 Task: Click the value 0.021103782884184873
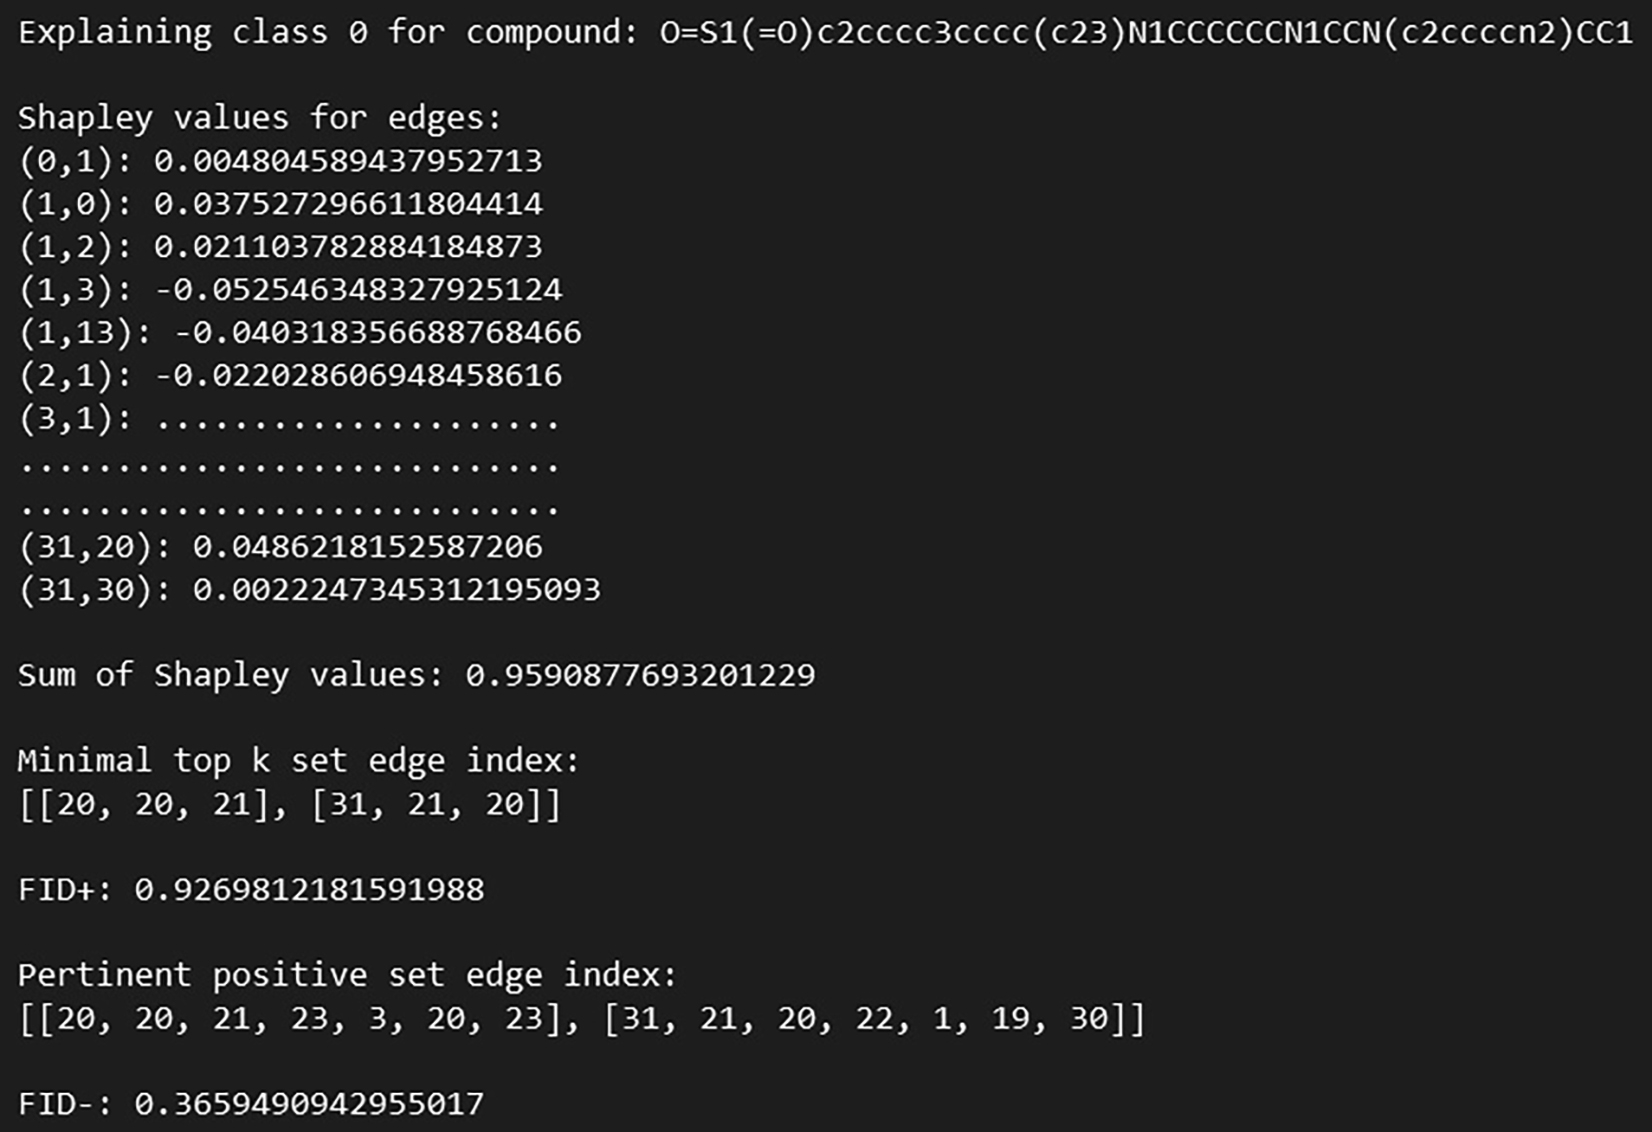347,247
